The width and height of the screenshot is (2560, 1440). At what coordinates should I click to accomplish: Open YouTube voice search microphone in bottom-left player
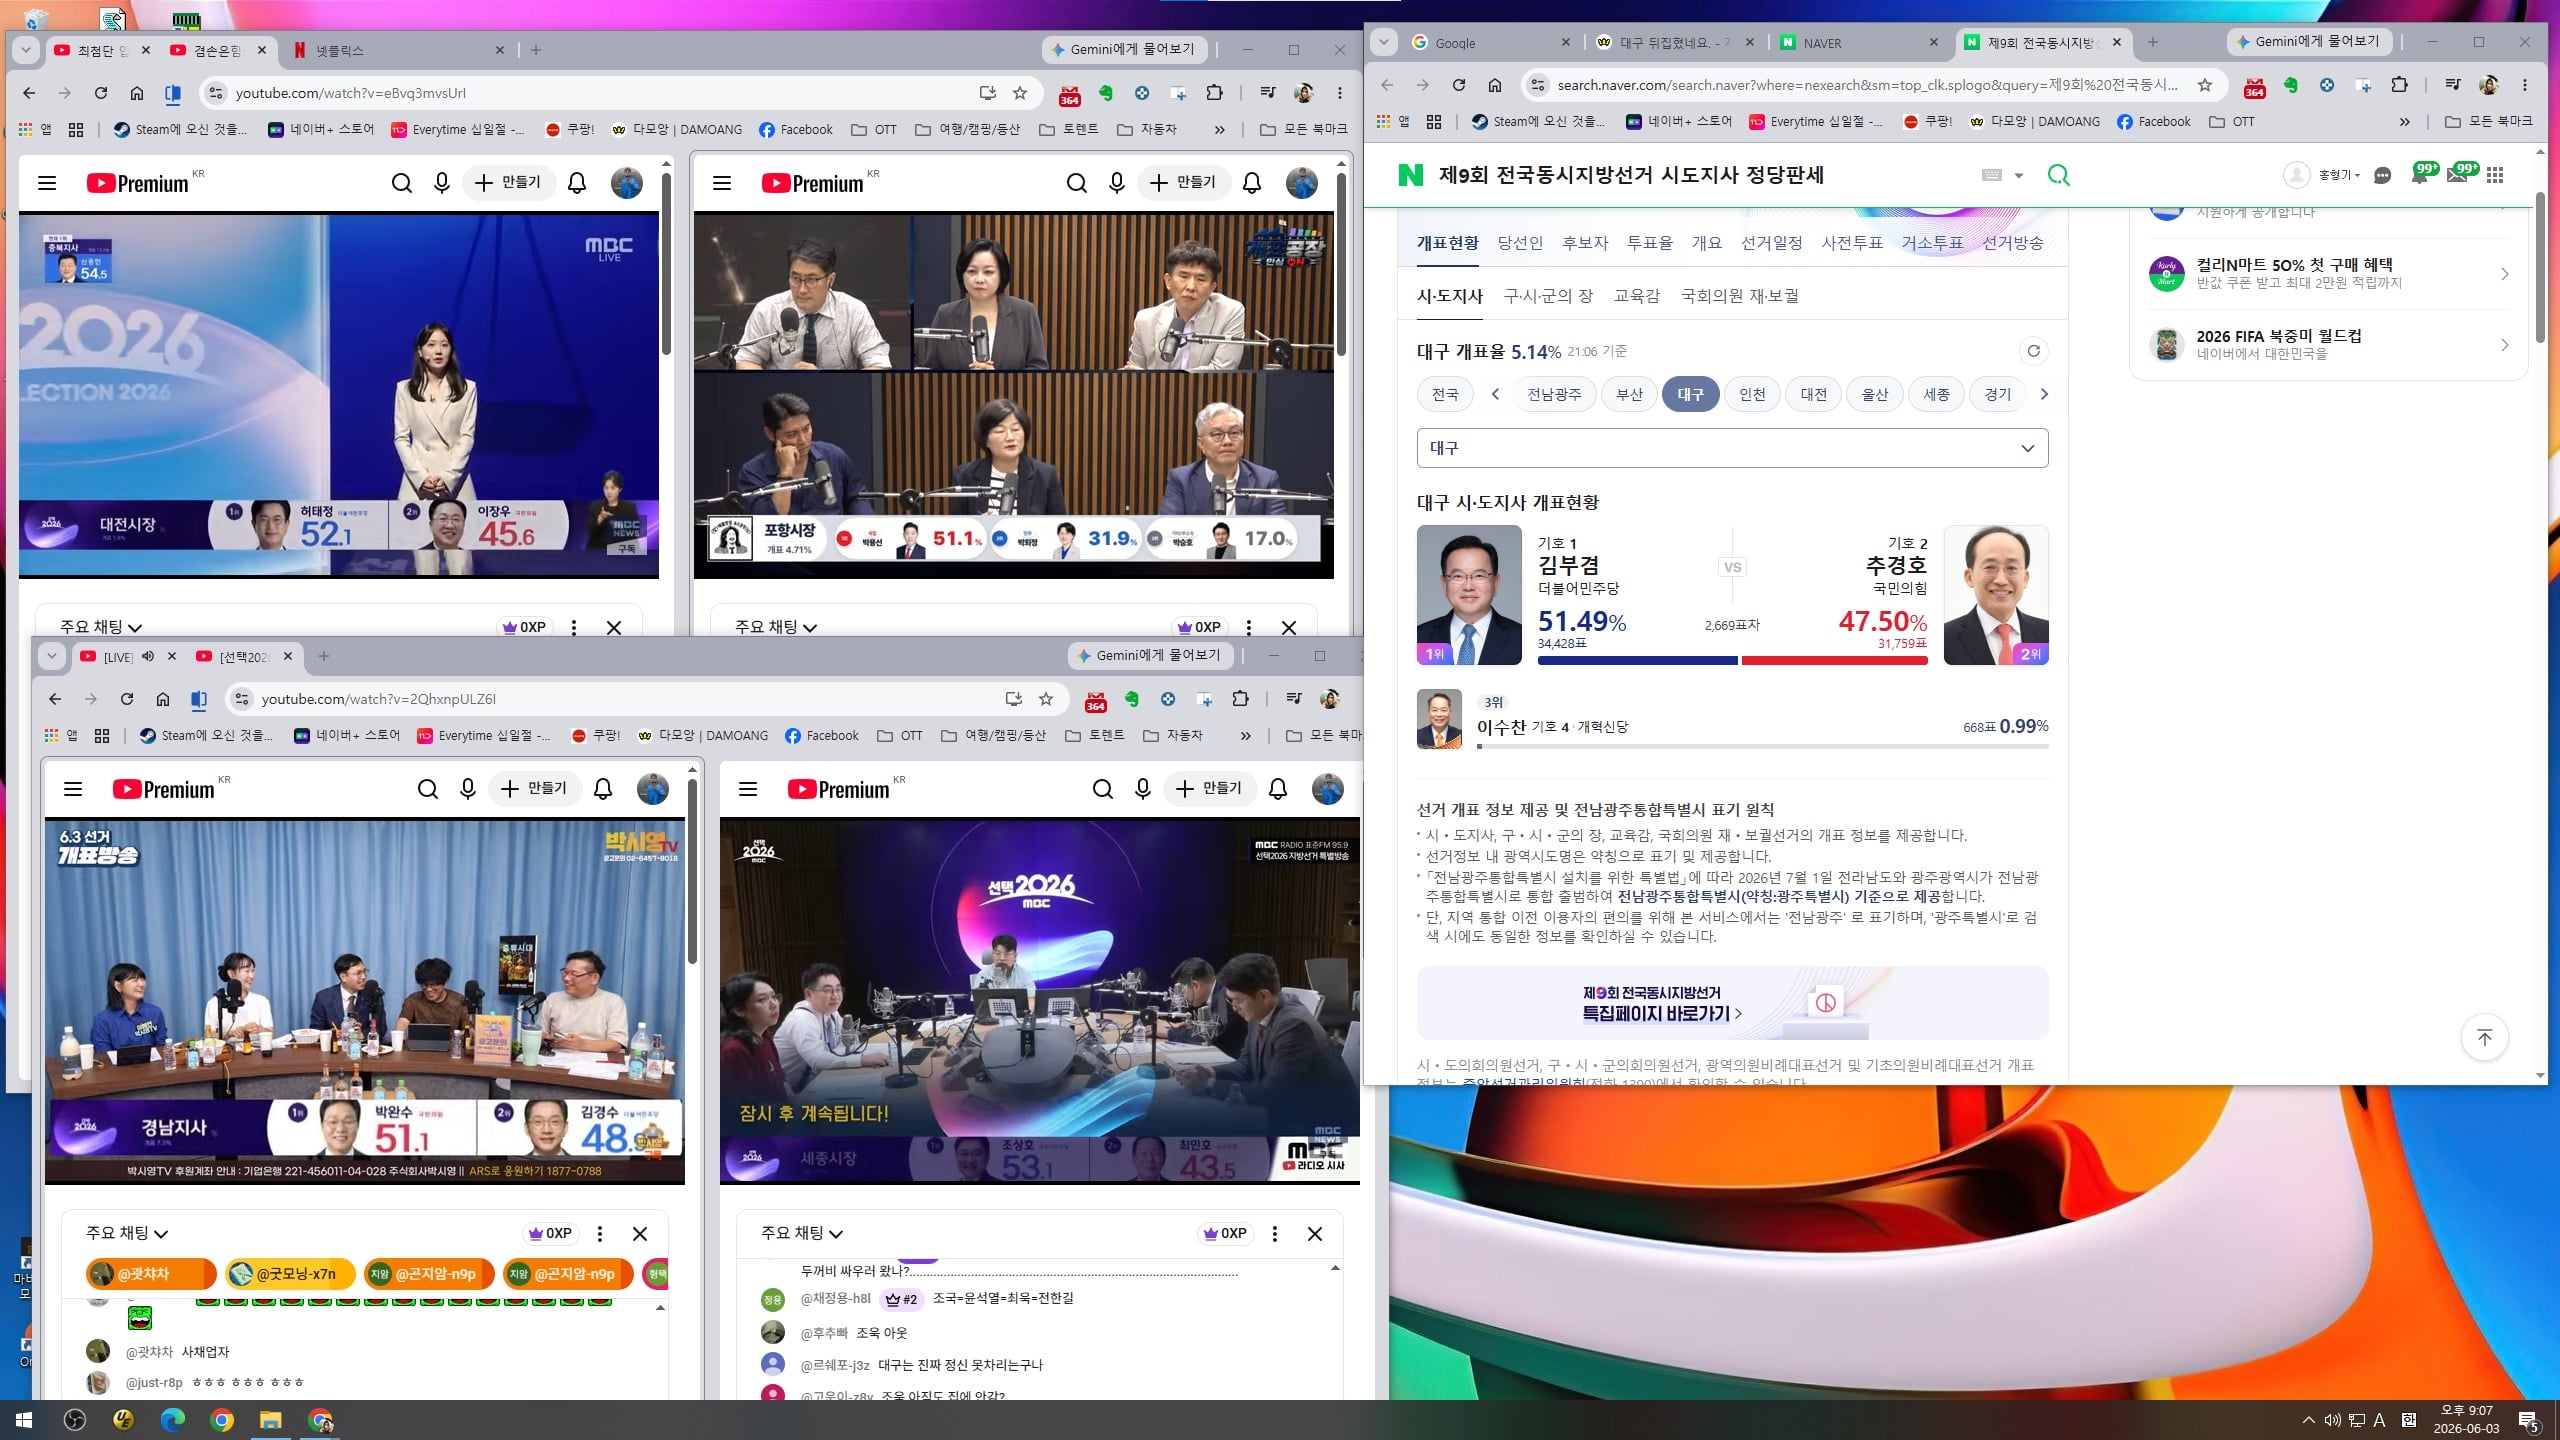[x=468, y=789]
